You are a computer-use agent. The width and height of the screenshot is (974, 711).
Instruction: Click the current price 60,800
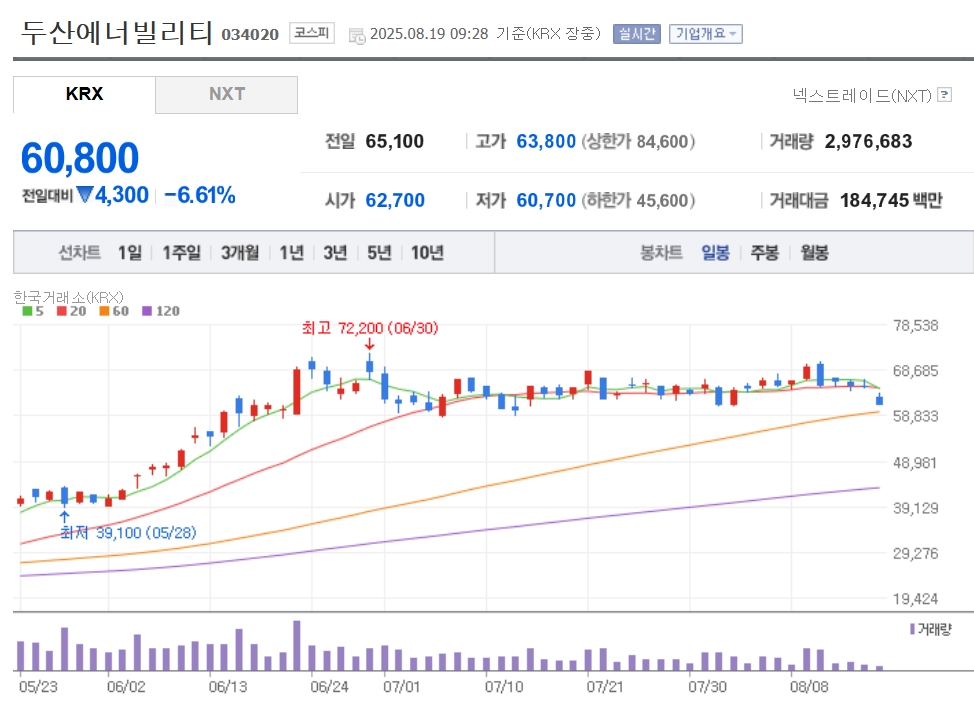tap(80, 158)
